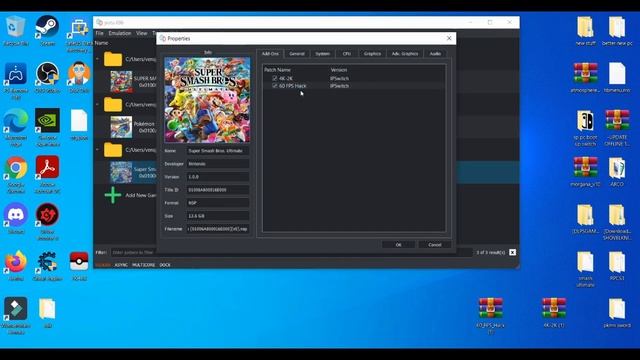Click the green Add New Game Directory plus
Screen dimensions: 640x360
(x=113, y=195)
